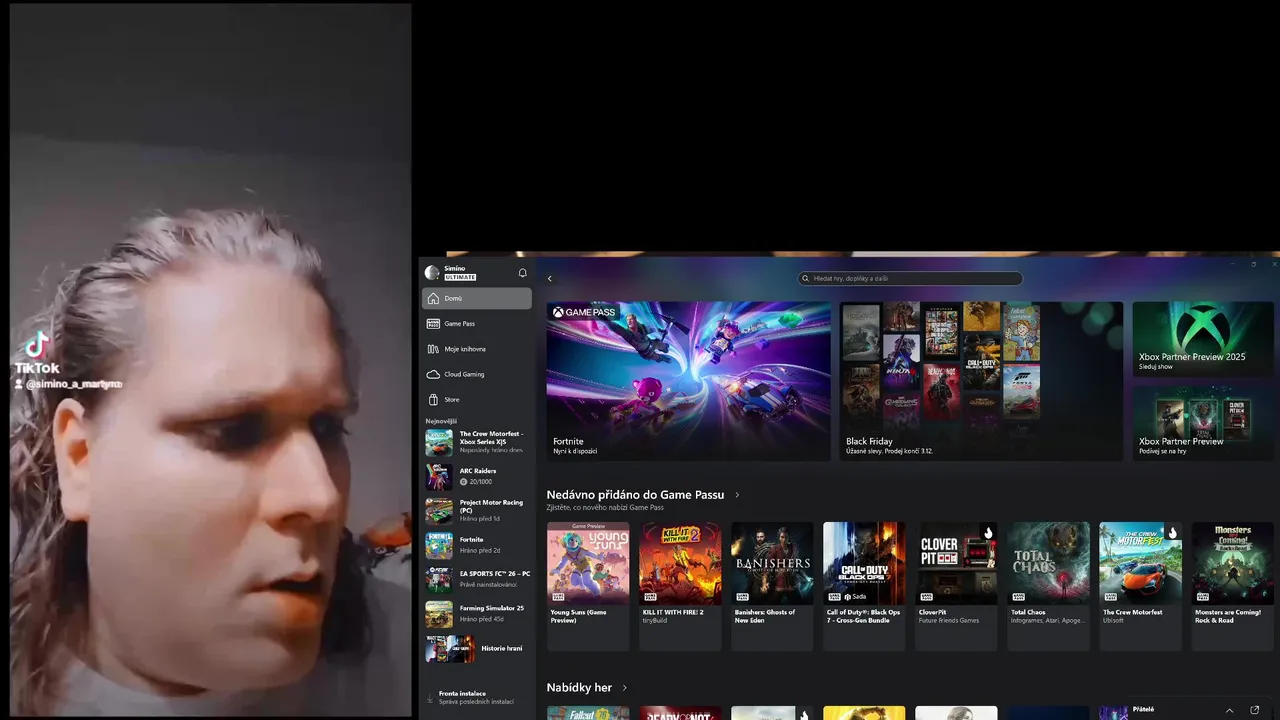Screen dimensions: 1280x720
Task: Open the Moje knihovna menu item
Action: (477, 349)
